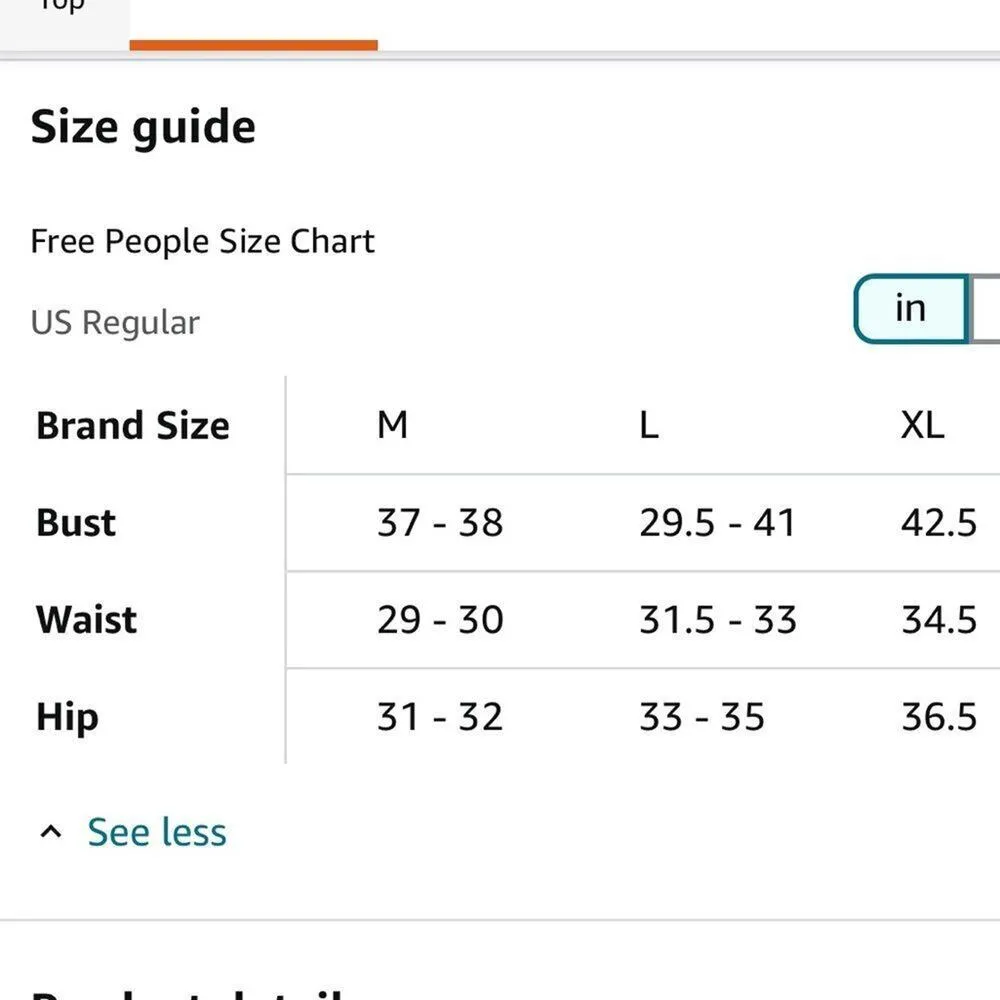Click the M bust cell "37 - 38"
1000x1000 pixels.
tap(440, 523)
